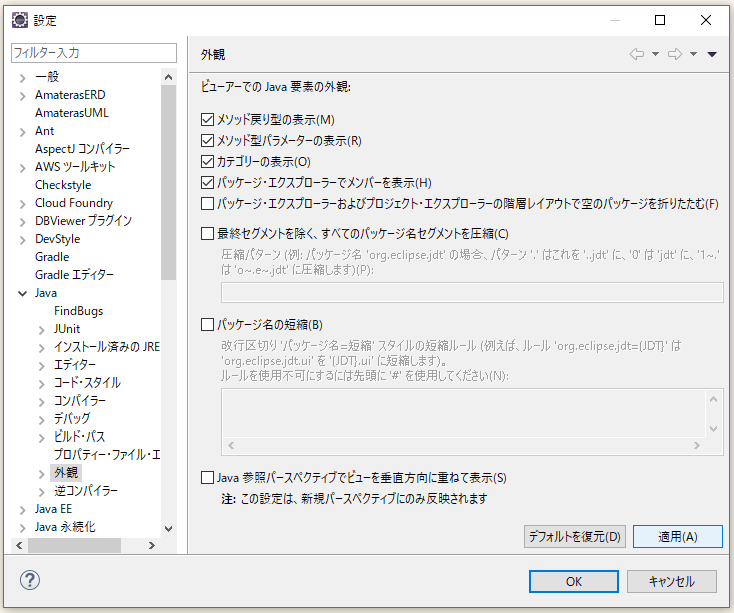
Task: Enable 最終セグメントを除く…圧縮(C) checkbox
Action: [x=207, y=233]
